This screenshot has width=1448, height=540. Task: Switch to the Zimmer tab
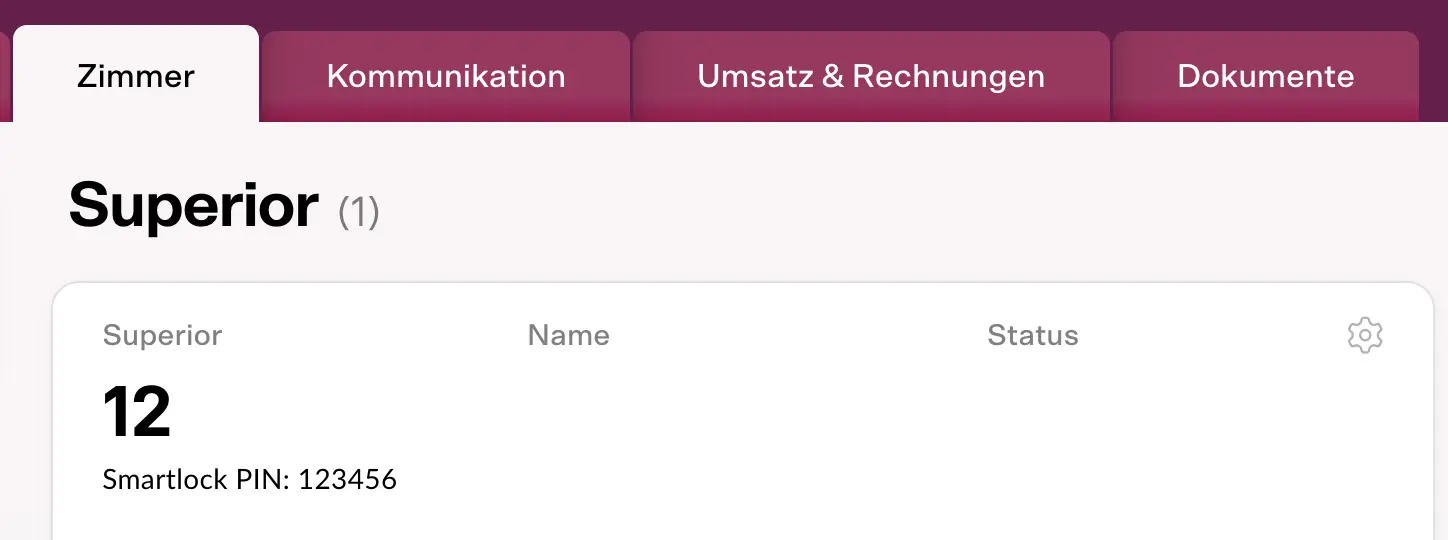136,76
